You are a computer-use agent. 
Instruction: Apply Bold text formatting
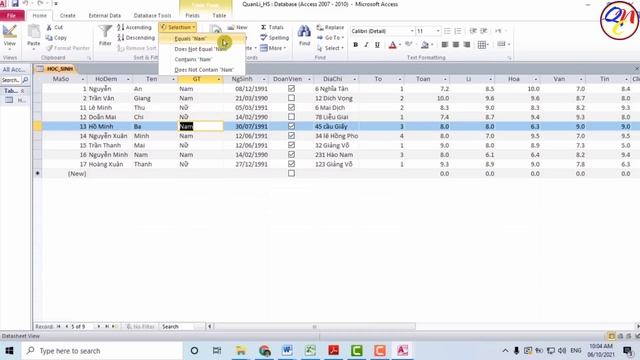click(x=356, y=44)
